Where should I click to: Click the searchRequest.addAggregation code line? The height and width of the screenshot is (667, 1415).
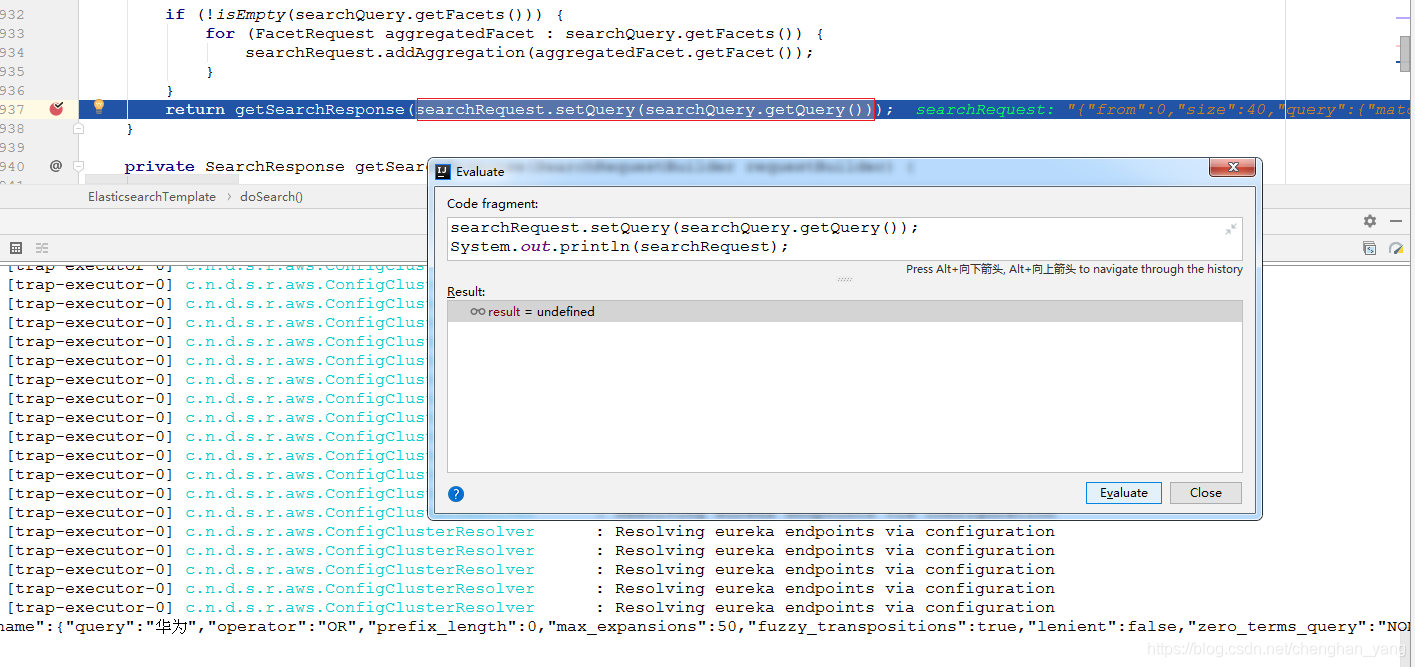pyautogui.click(x=529, y=52)
